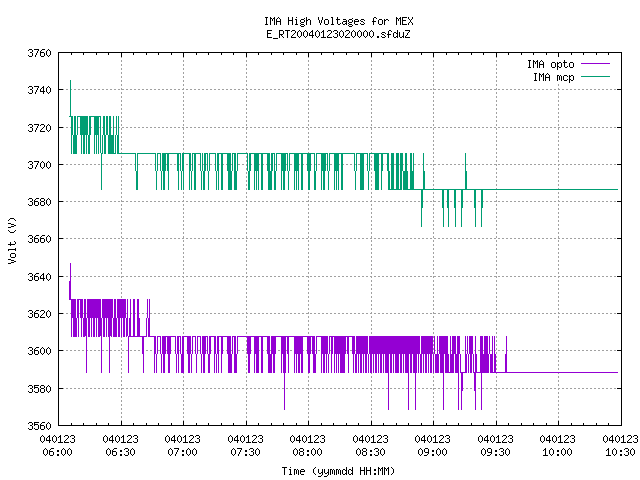This screenshot has width=640, height=480.
Task: Click the 040123 07:00 time label
Action: point(182,446)
